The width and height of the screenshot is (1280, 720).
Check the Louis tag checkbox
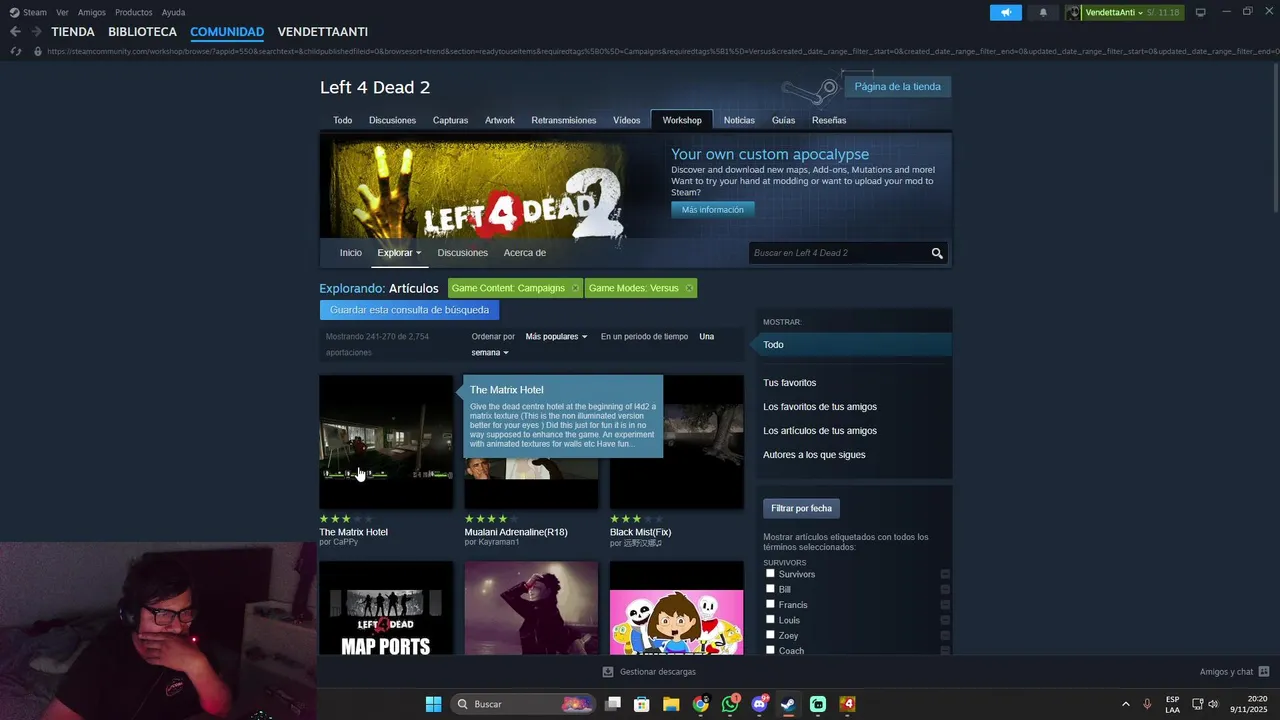770,619
